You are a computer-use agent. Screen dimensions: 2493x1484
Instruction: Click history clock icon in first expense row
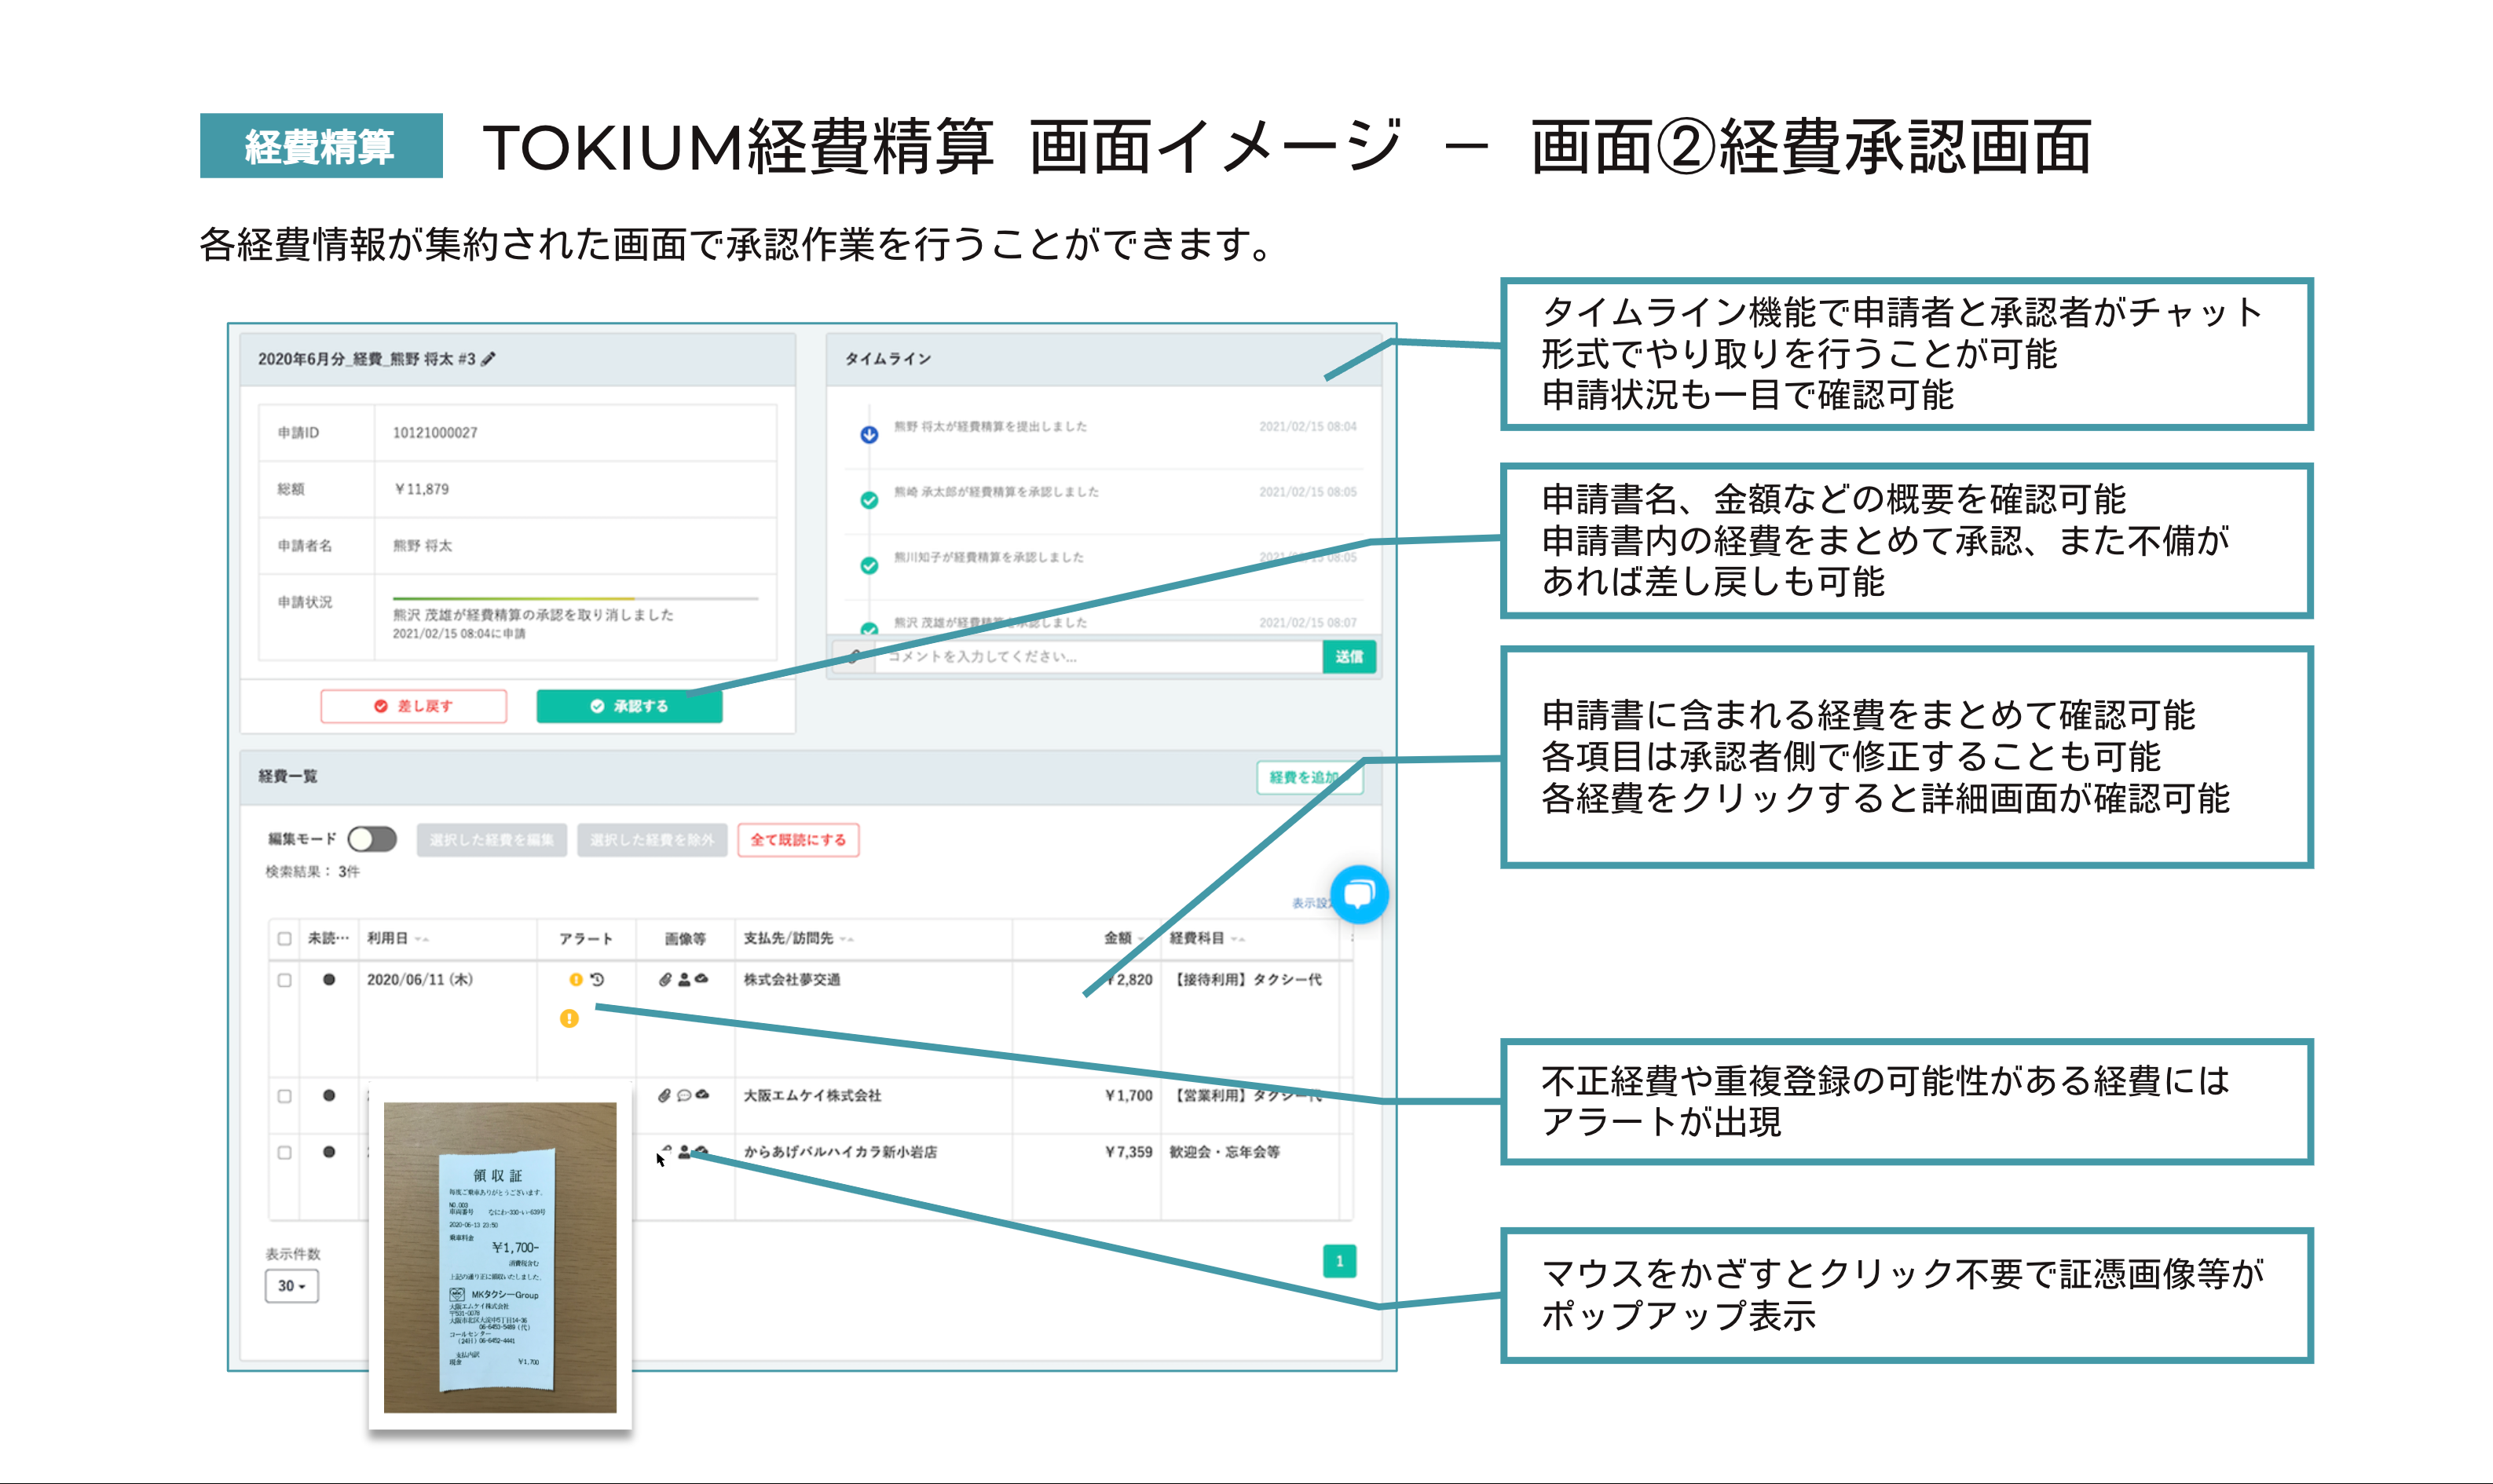(x=597, y=980)
